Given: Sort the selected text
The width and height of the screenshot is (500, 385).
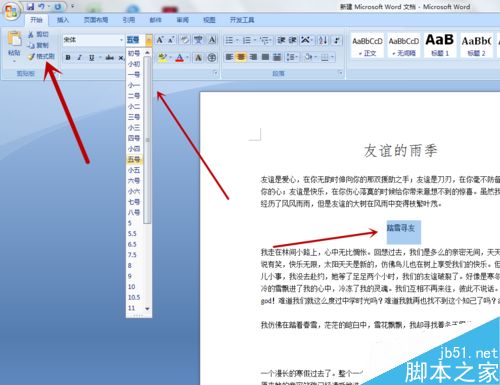Looking at the screenshot, I should 323,40.
